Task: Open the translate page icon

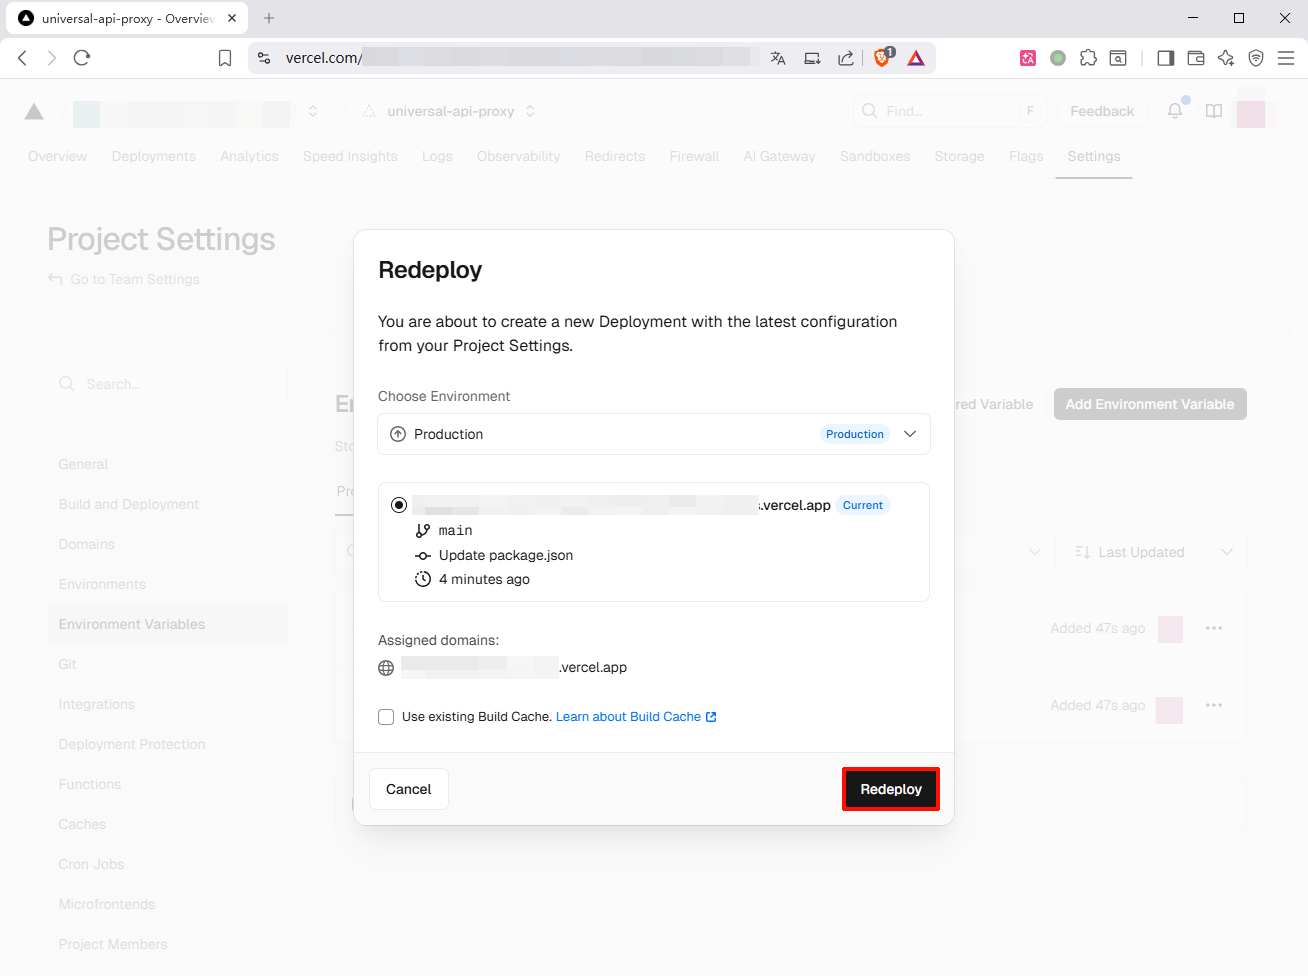Action: [x=778, y=58]
